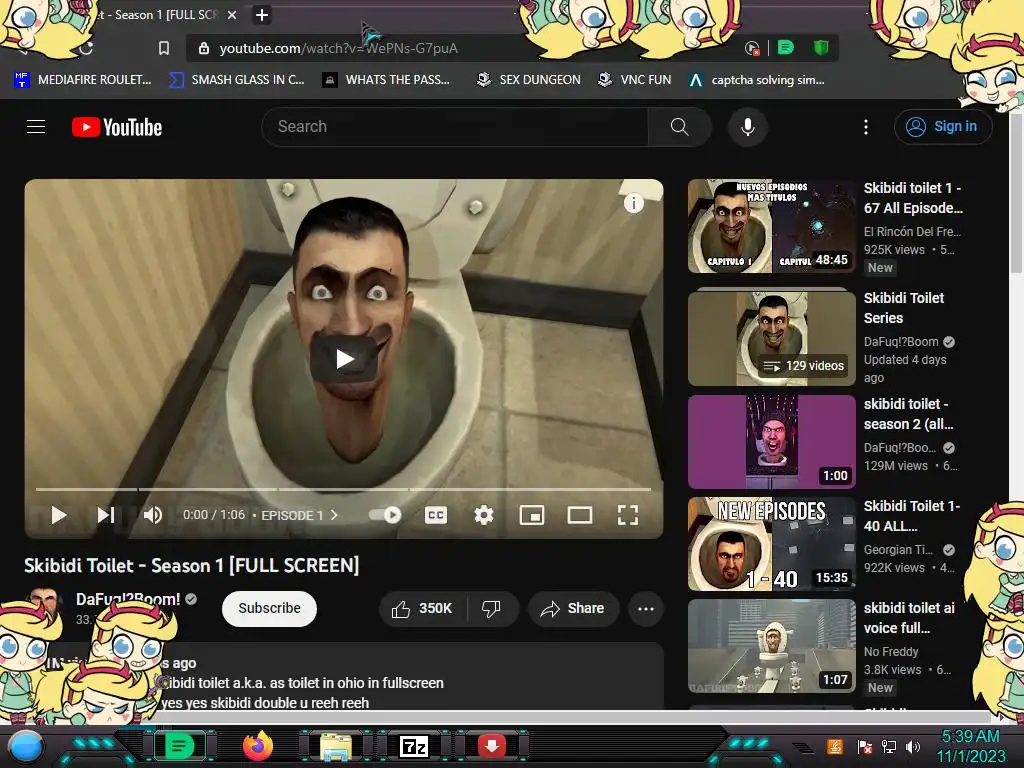The width and height of the screenshot is (1024, 768).
Task: Enable theater mode
Action: (580, 515)
